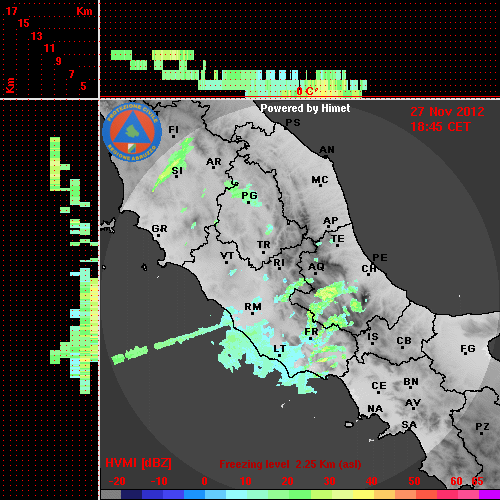Click the MC city label
Screen dimensions: 500x500
tap(320, 180)
